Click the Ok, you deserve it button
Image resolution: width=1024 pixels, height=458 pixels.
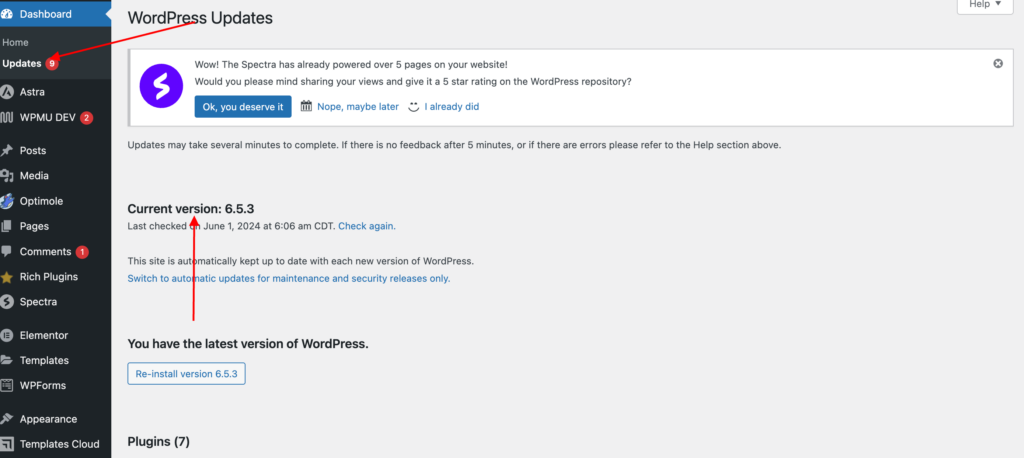point(243,106)
